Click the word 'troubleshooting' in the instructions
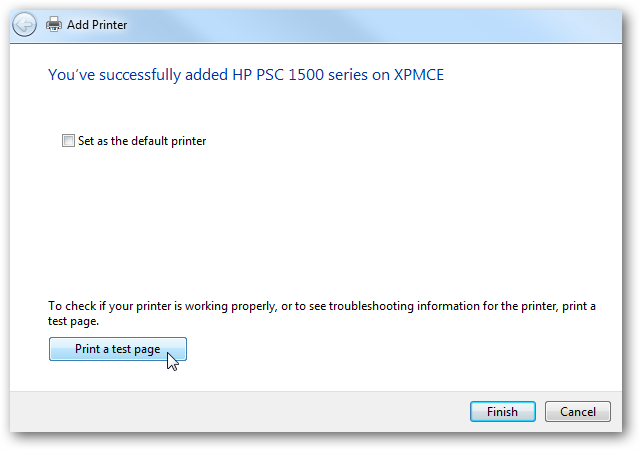The height and width of the screenshot is (450, 640). click(x=371, y=306)
